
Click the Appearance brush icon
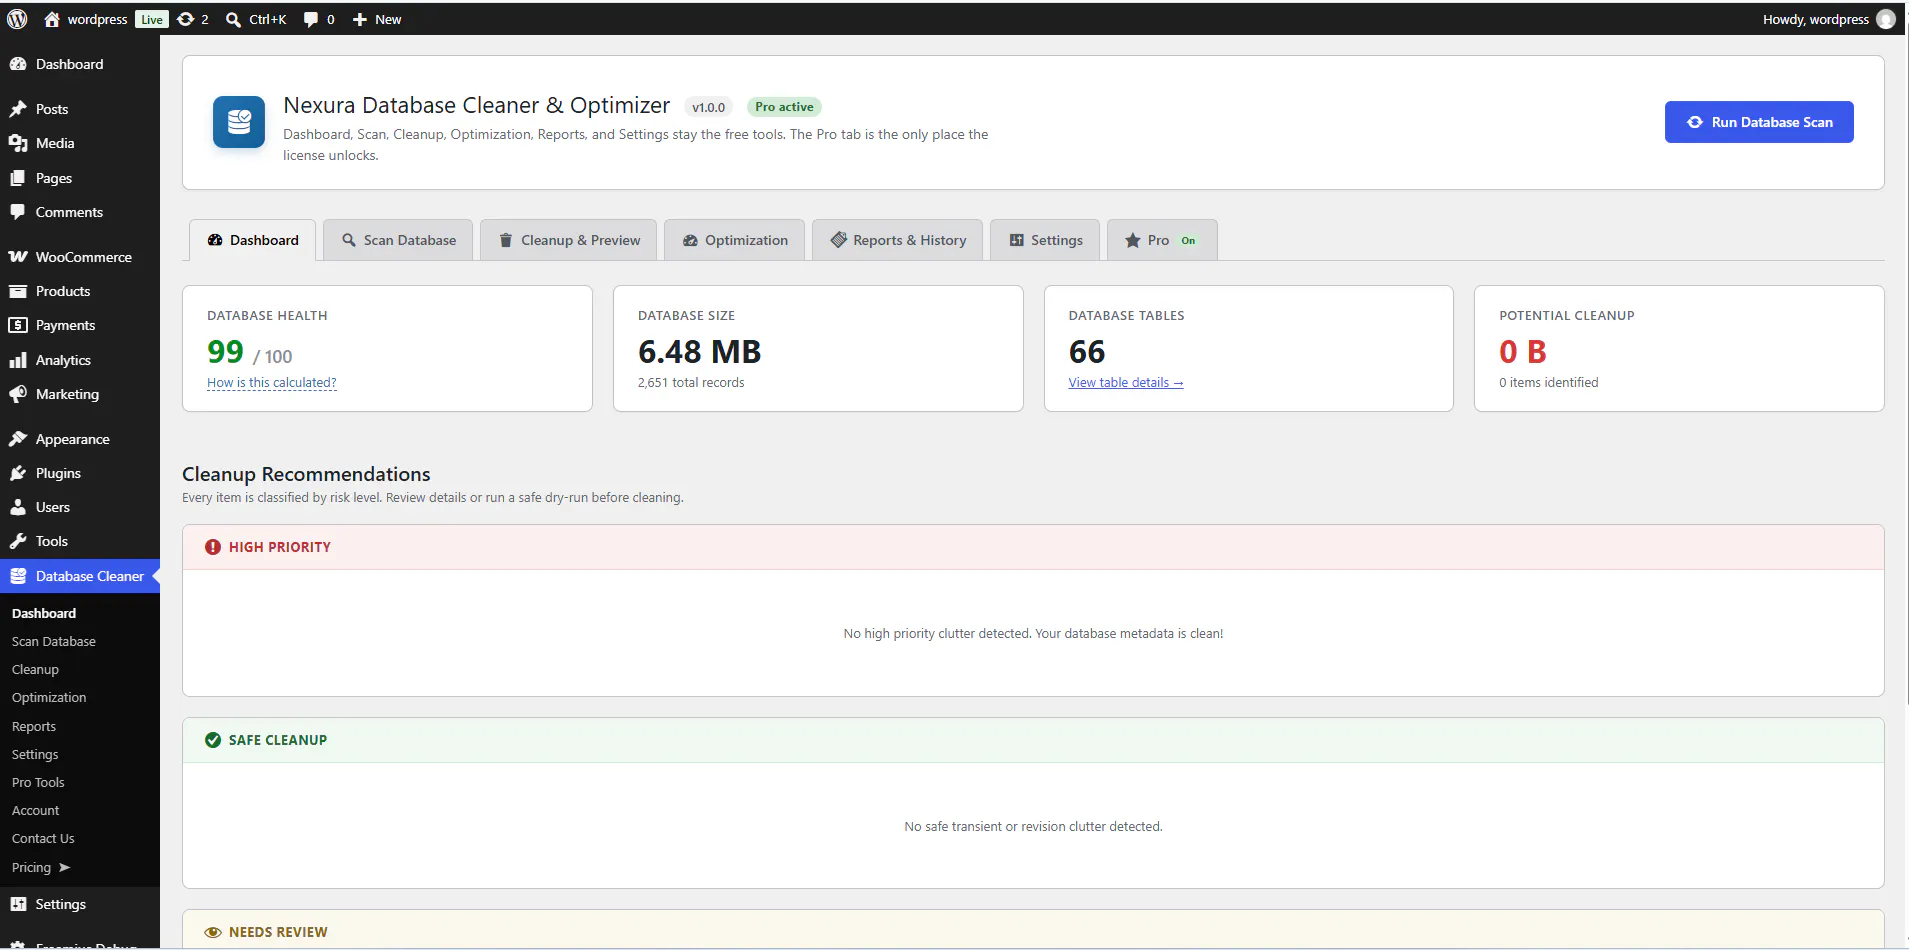(x=18, y=439)
